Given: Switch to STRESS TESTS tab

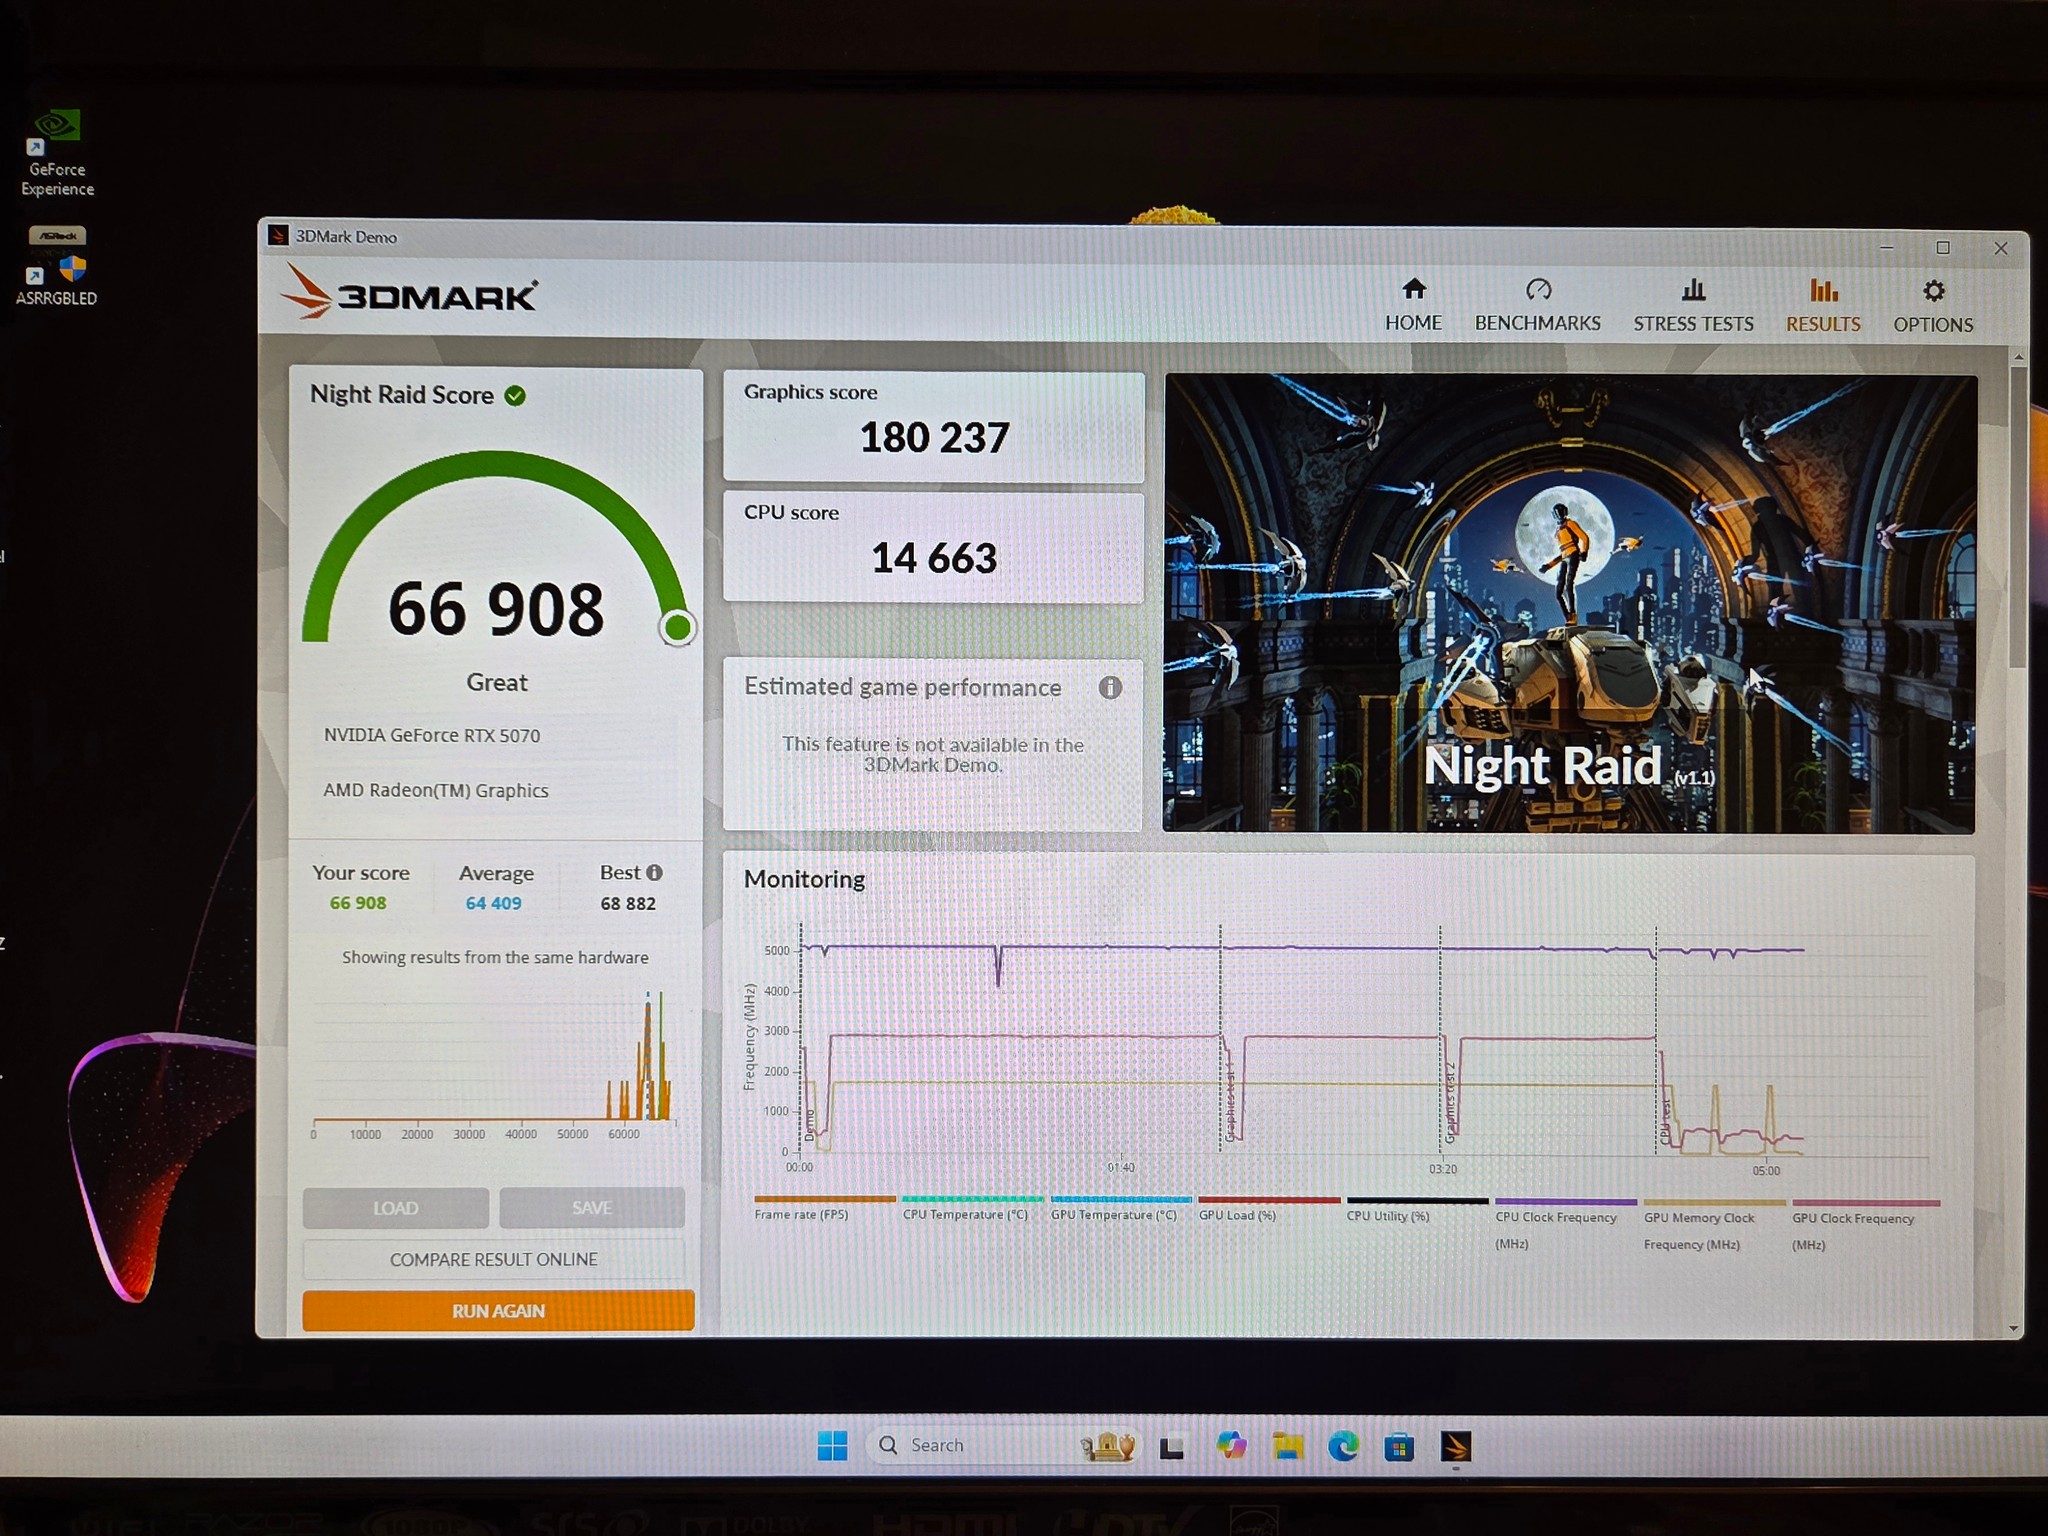Looking at the screenshot, I should [x=1693, y=306].
